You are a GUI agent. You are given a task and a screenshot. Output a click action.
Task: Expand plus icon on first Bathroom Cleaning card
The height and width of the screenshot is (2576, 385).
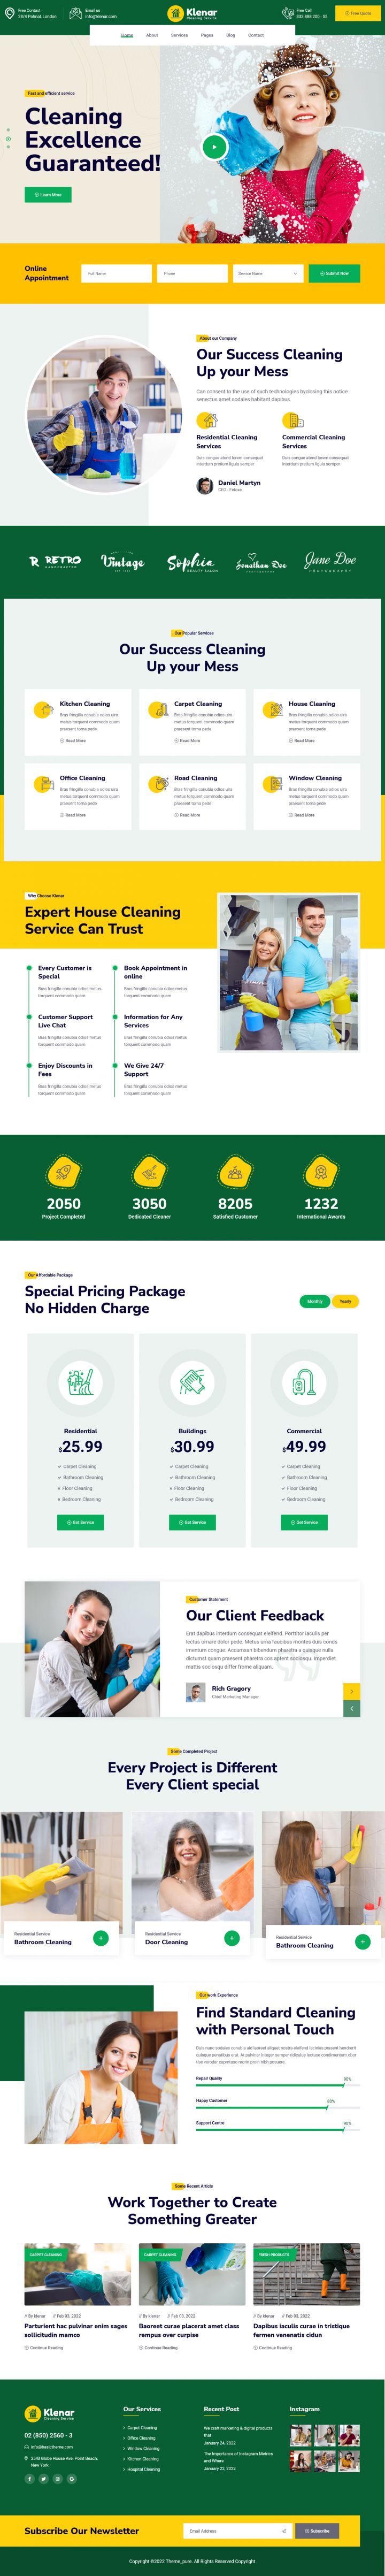(x=101, y=1938)
